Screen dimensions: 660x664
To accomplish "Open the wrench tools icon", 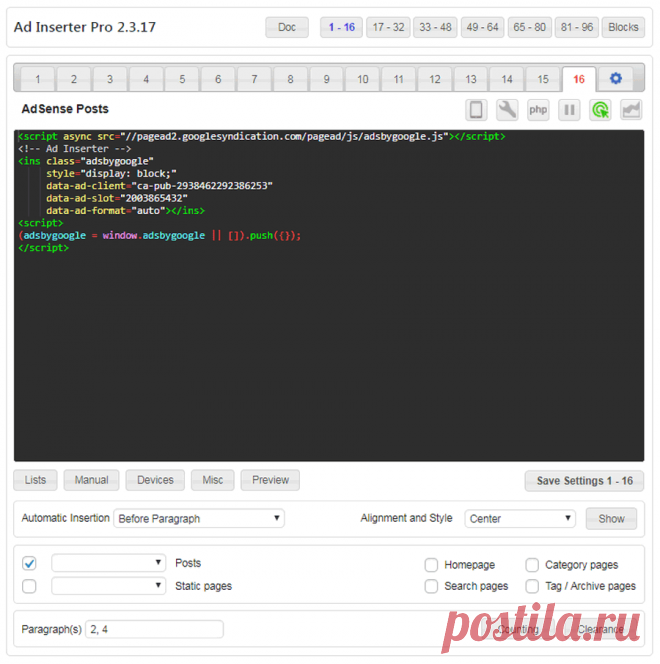I will [x=508, y=110].
